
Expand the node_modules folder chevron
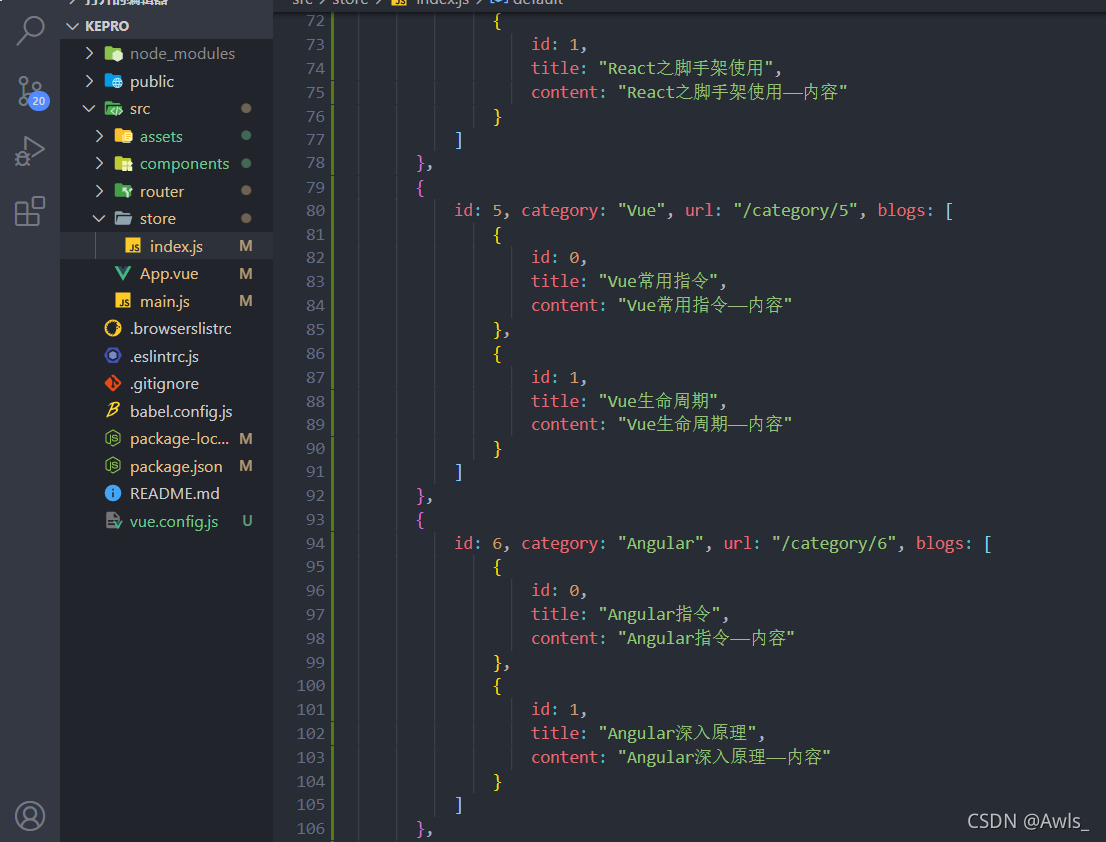coord(90,54)
